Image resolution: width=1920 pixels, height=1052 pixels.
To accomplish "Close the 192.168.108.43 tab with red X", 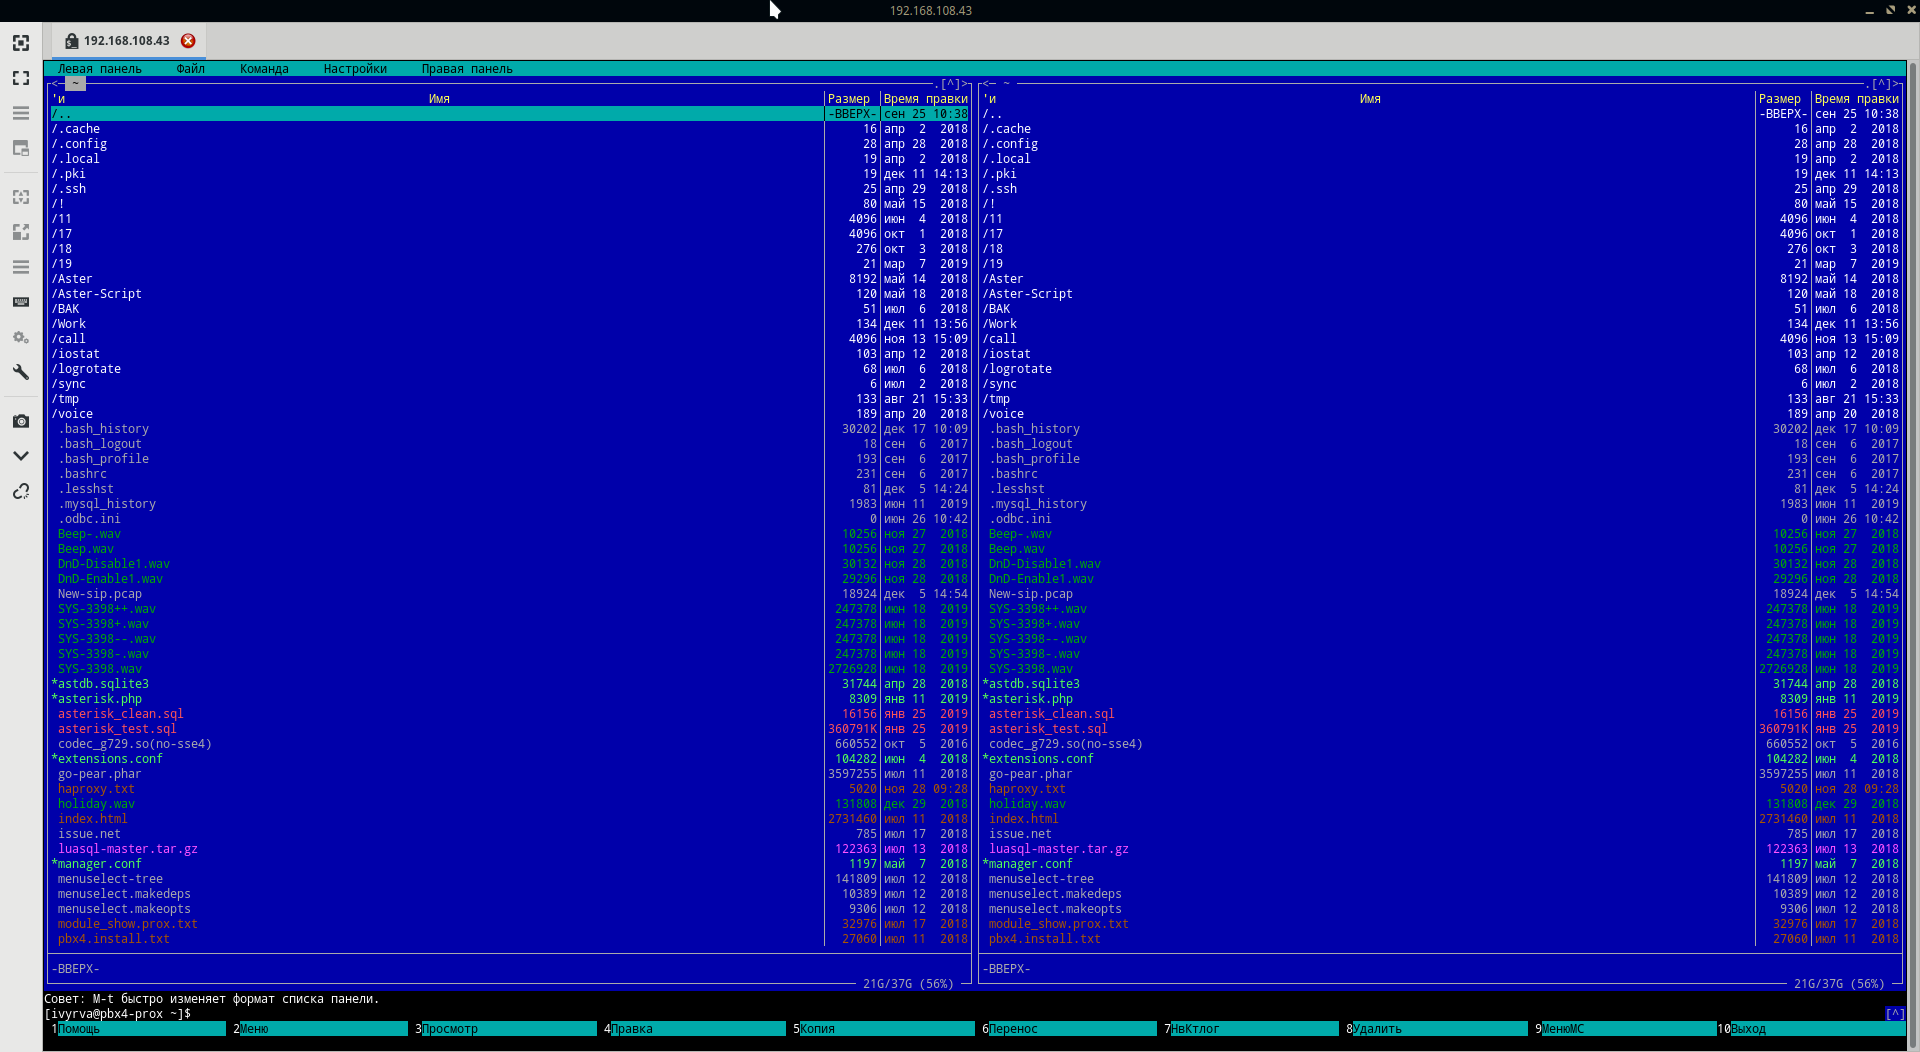I will coord(188,41).
